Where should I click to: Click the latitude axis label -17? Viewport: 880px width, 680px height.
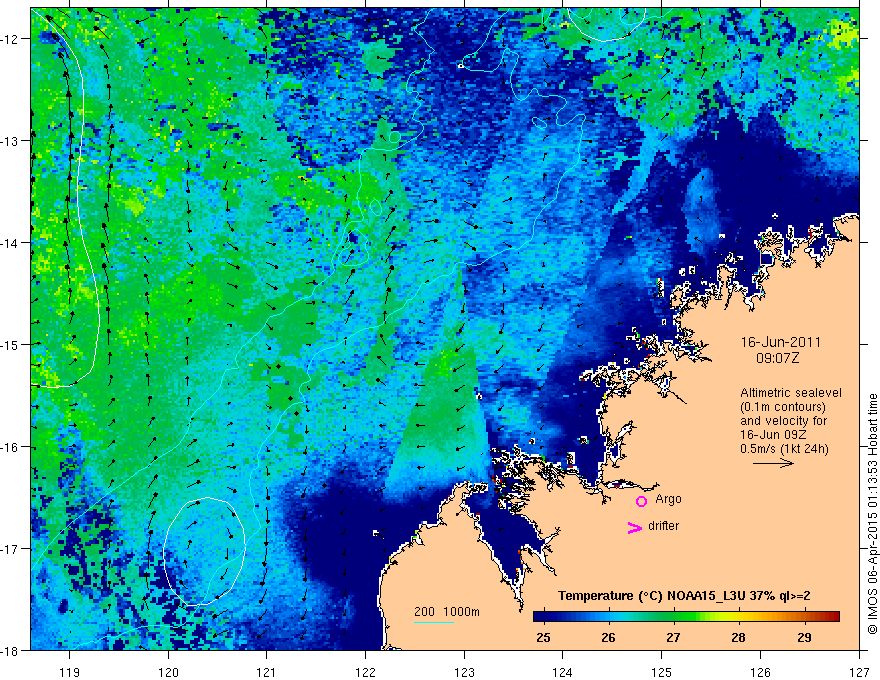(10, 548)
